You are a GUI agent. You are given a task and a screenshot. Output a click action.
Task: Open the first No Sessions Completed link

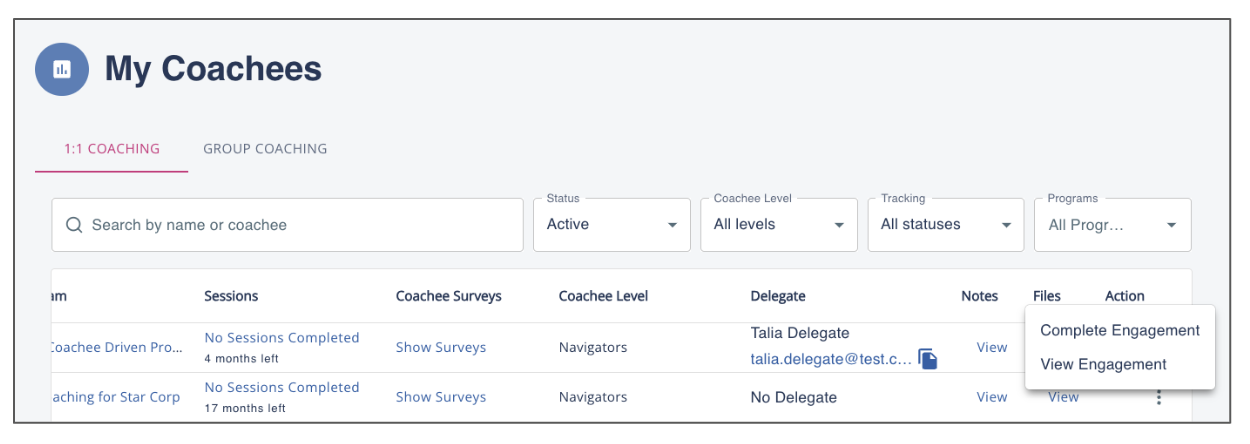pyautogui.click(x=282, y=338)
